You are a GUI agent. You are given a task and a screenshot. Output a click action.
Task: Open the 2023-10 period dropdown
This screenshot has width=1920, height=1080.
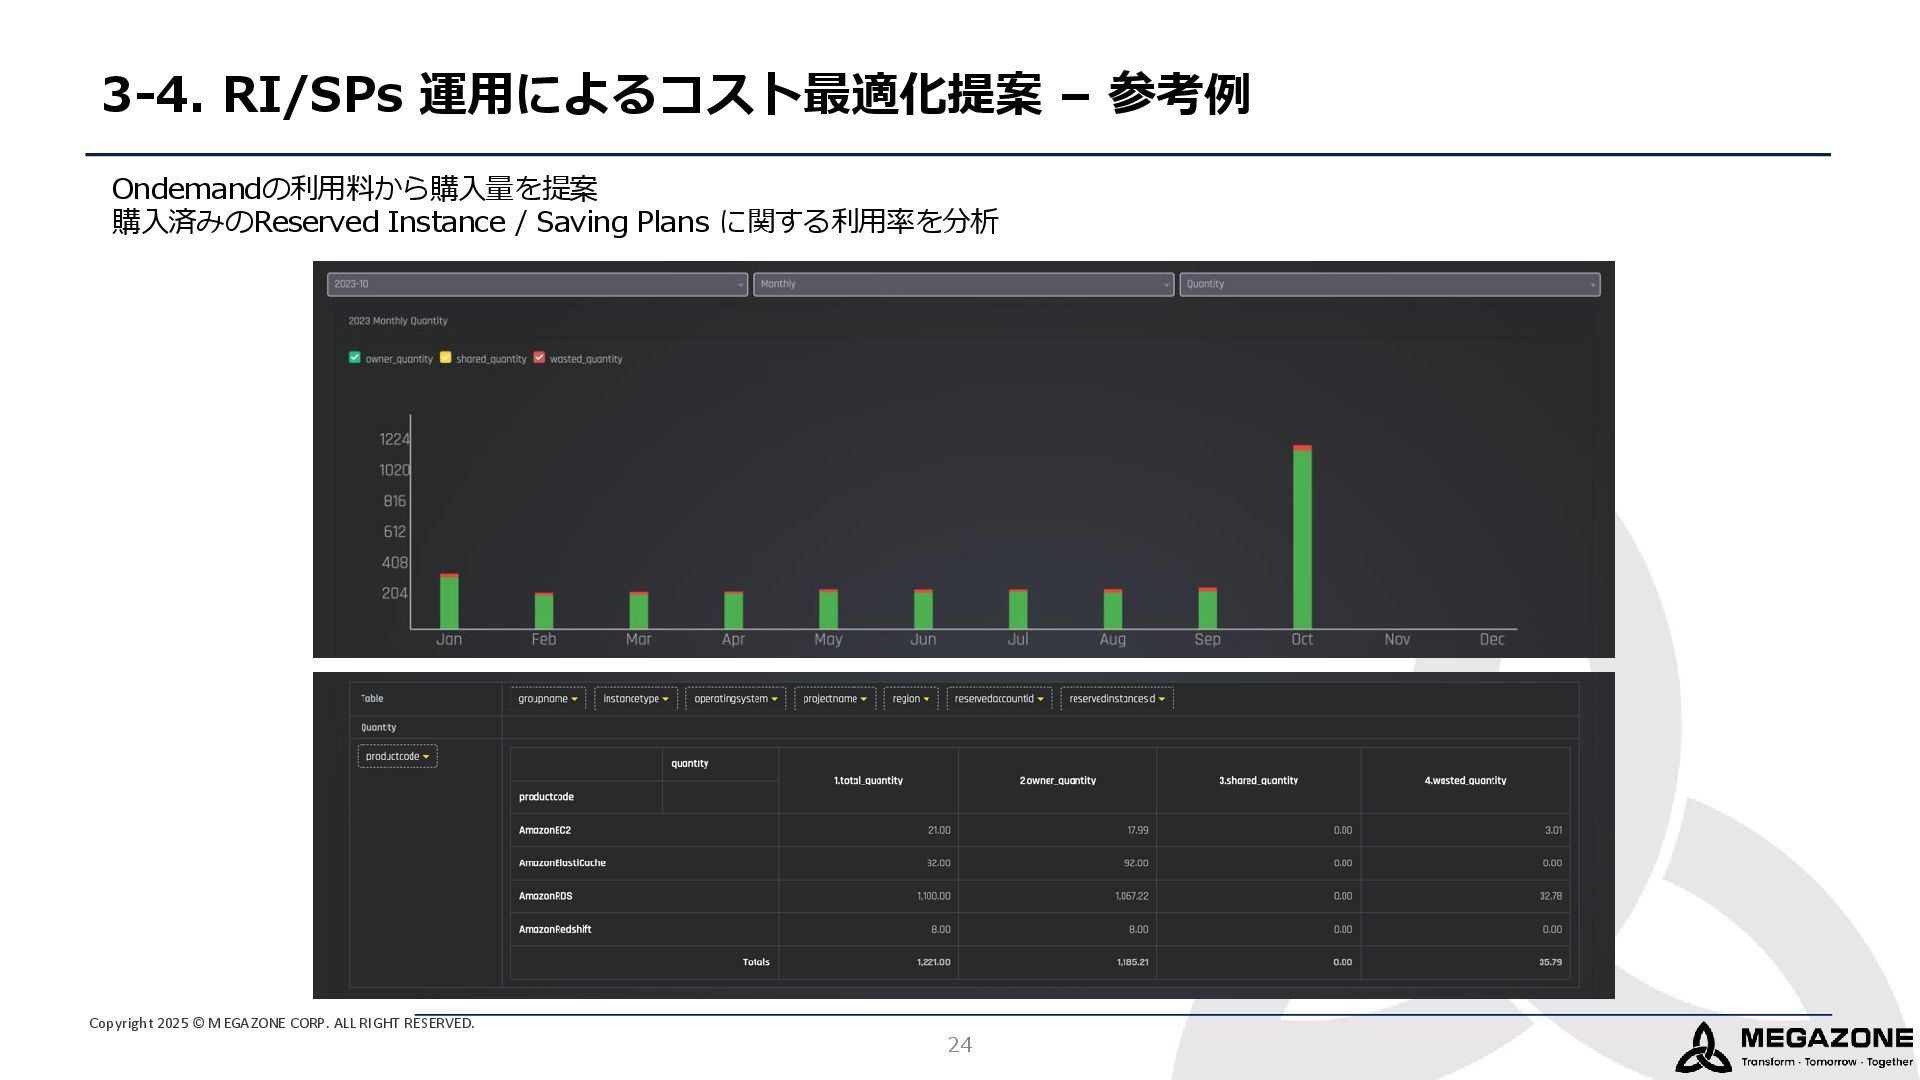(537, 285)
